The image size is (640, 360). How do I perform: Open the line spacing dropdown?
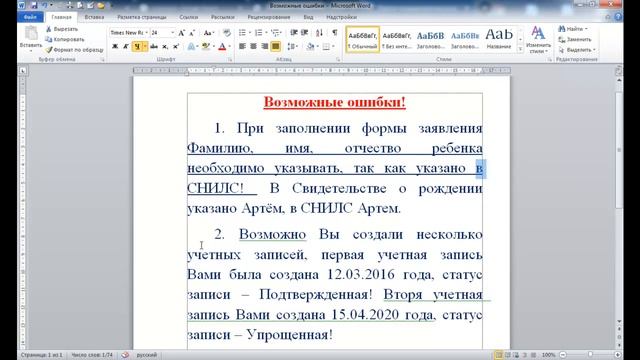click(292, 47)
